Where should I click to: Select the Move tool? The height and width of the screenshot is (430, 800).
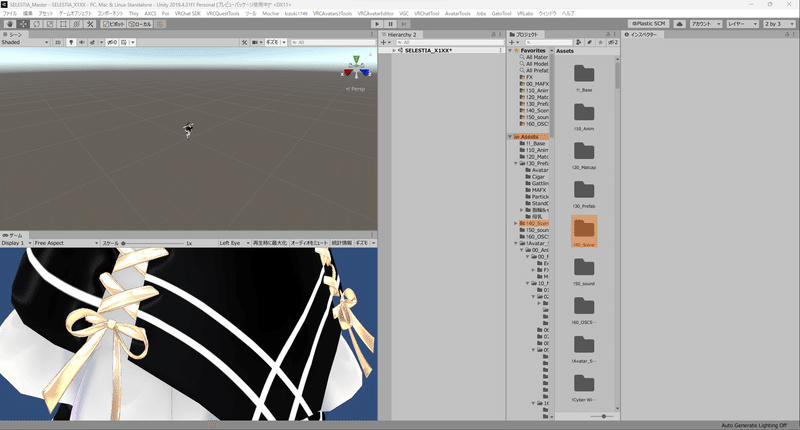click(x=23, y=24)
